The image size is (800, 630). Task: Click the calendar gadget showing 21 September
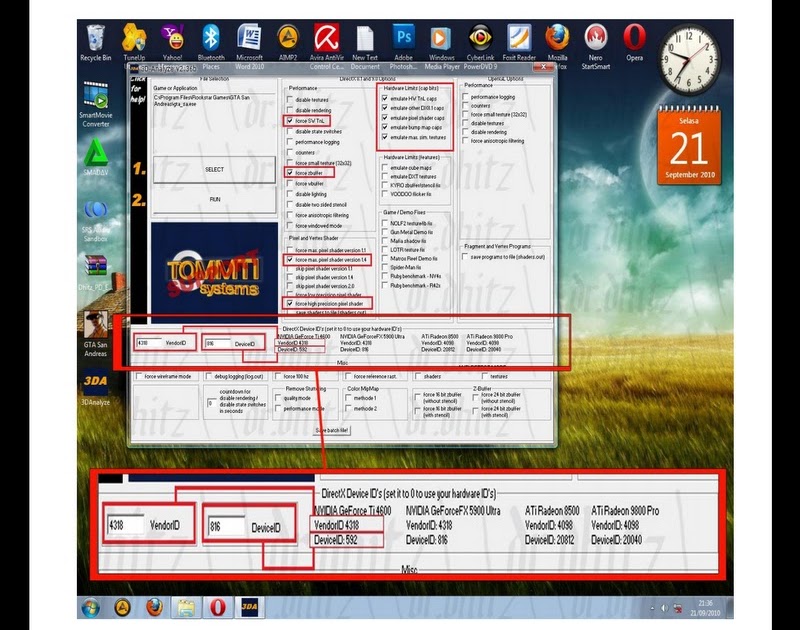tap(689, 145)
